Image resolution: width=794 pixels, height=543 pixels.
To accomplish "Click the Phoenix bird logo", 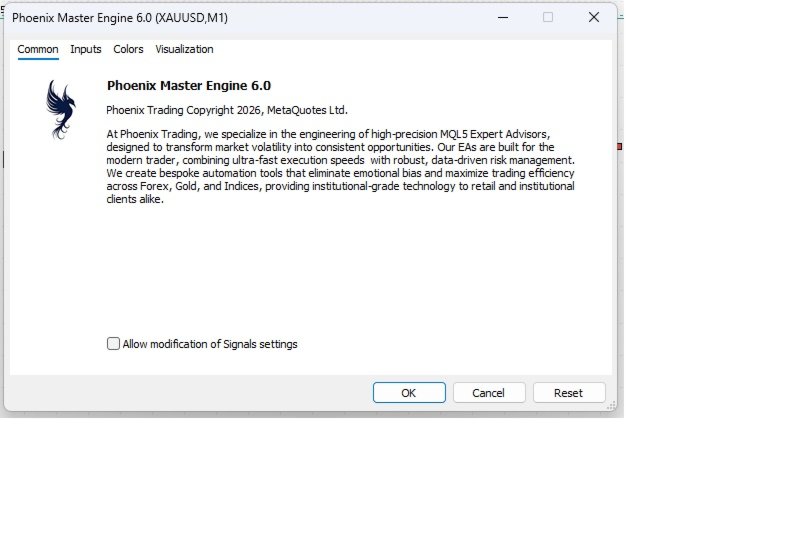I will coord(61,109).
